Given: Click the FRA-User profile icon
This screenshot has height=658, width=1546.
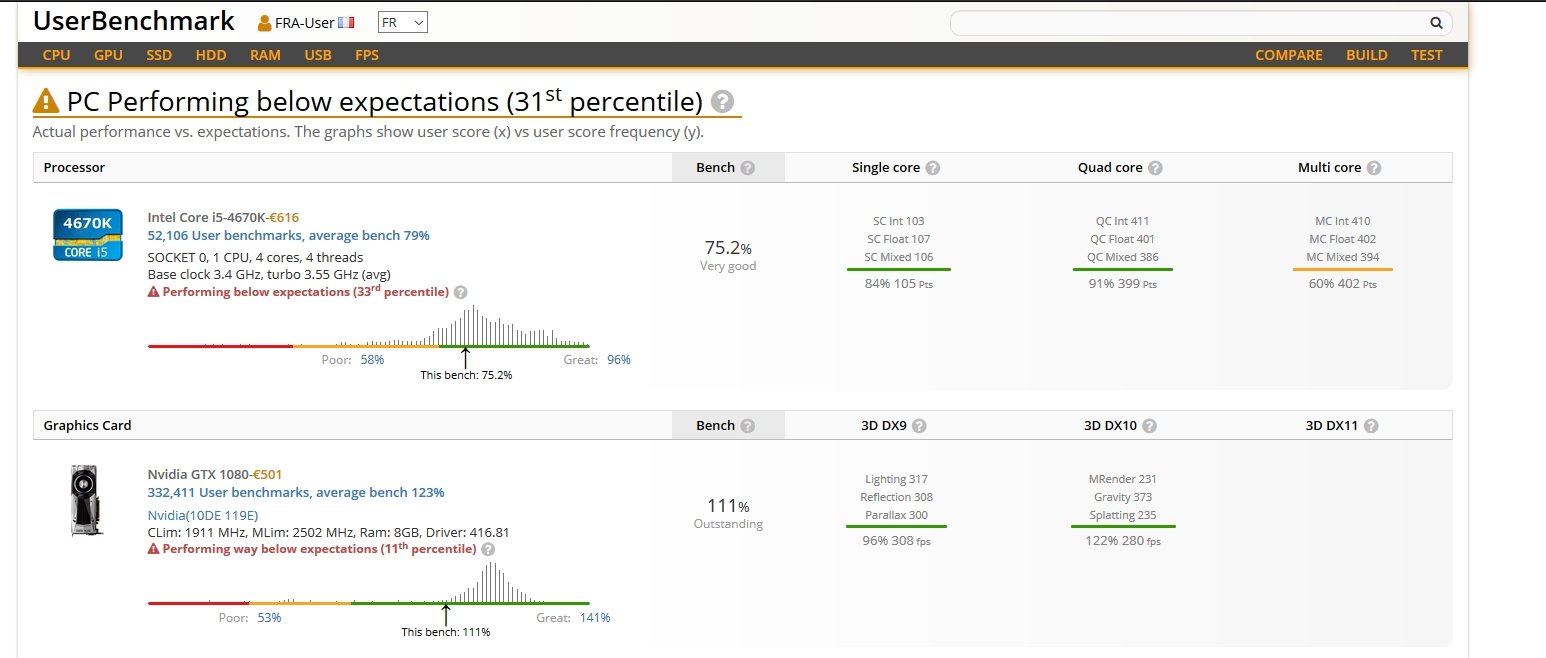Looking at the screenshot, I should [x=265, y=23].
